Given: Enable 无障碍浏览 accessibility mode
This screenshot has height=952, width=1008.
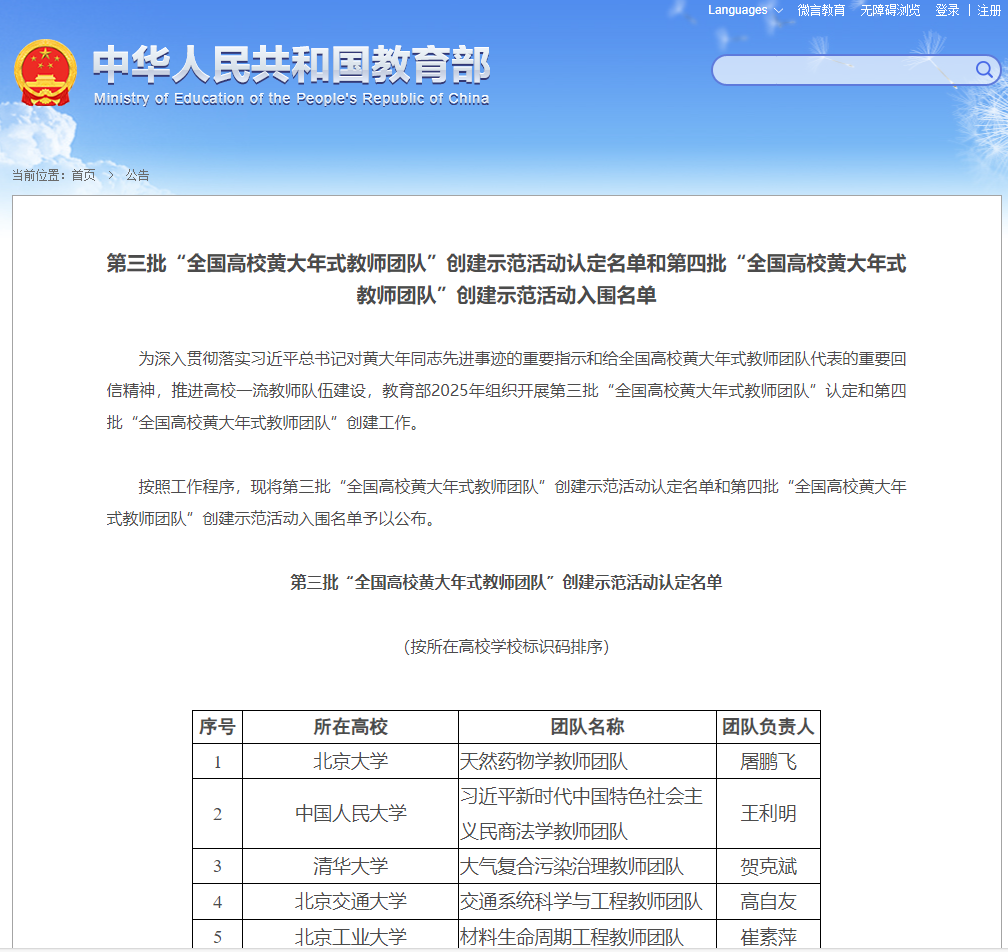Looking at the screenshot, I should click(890, 10).
